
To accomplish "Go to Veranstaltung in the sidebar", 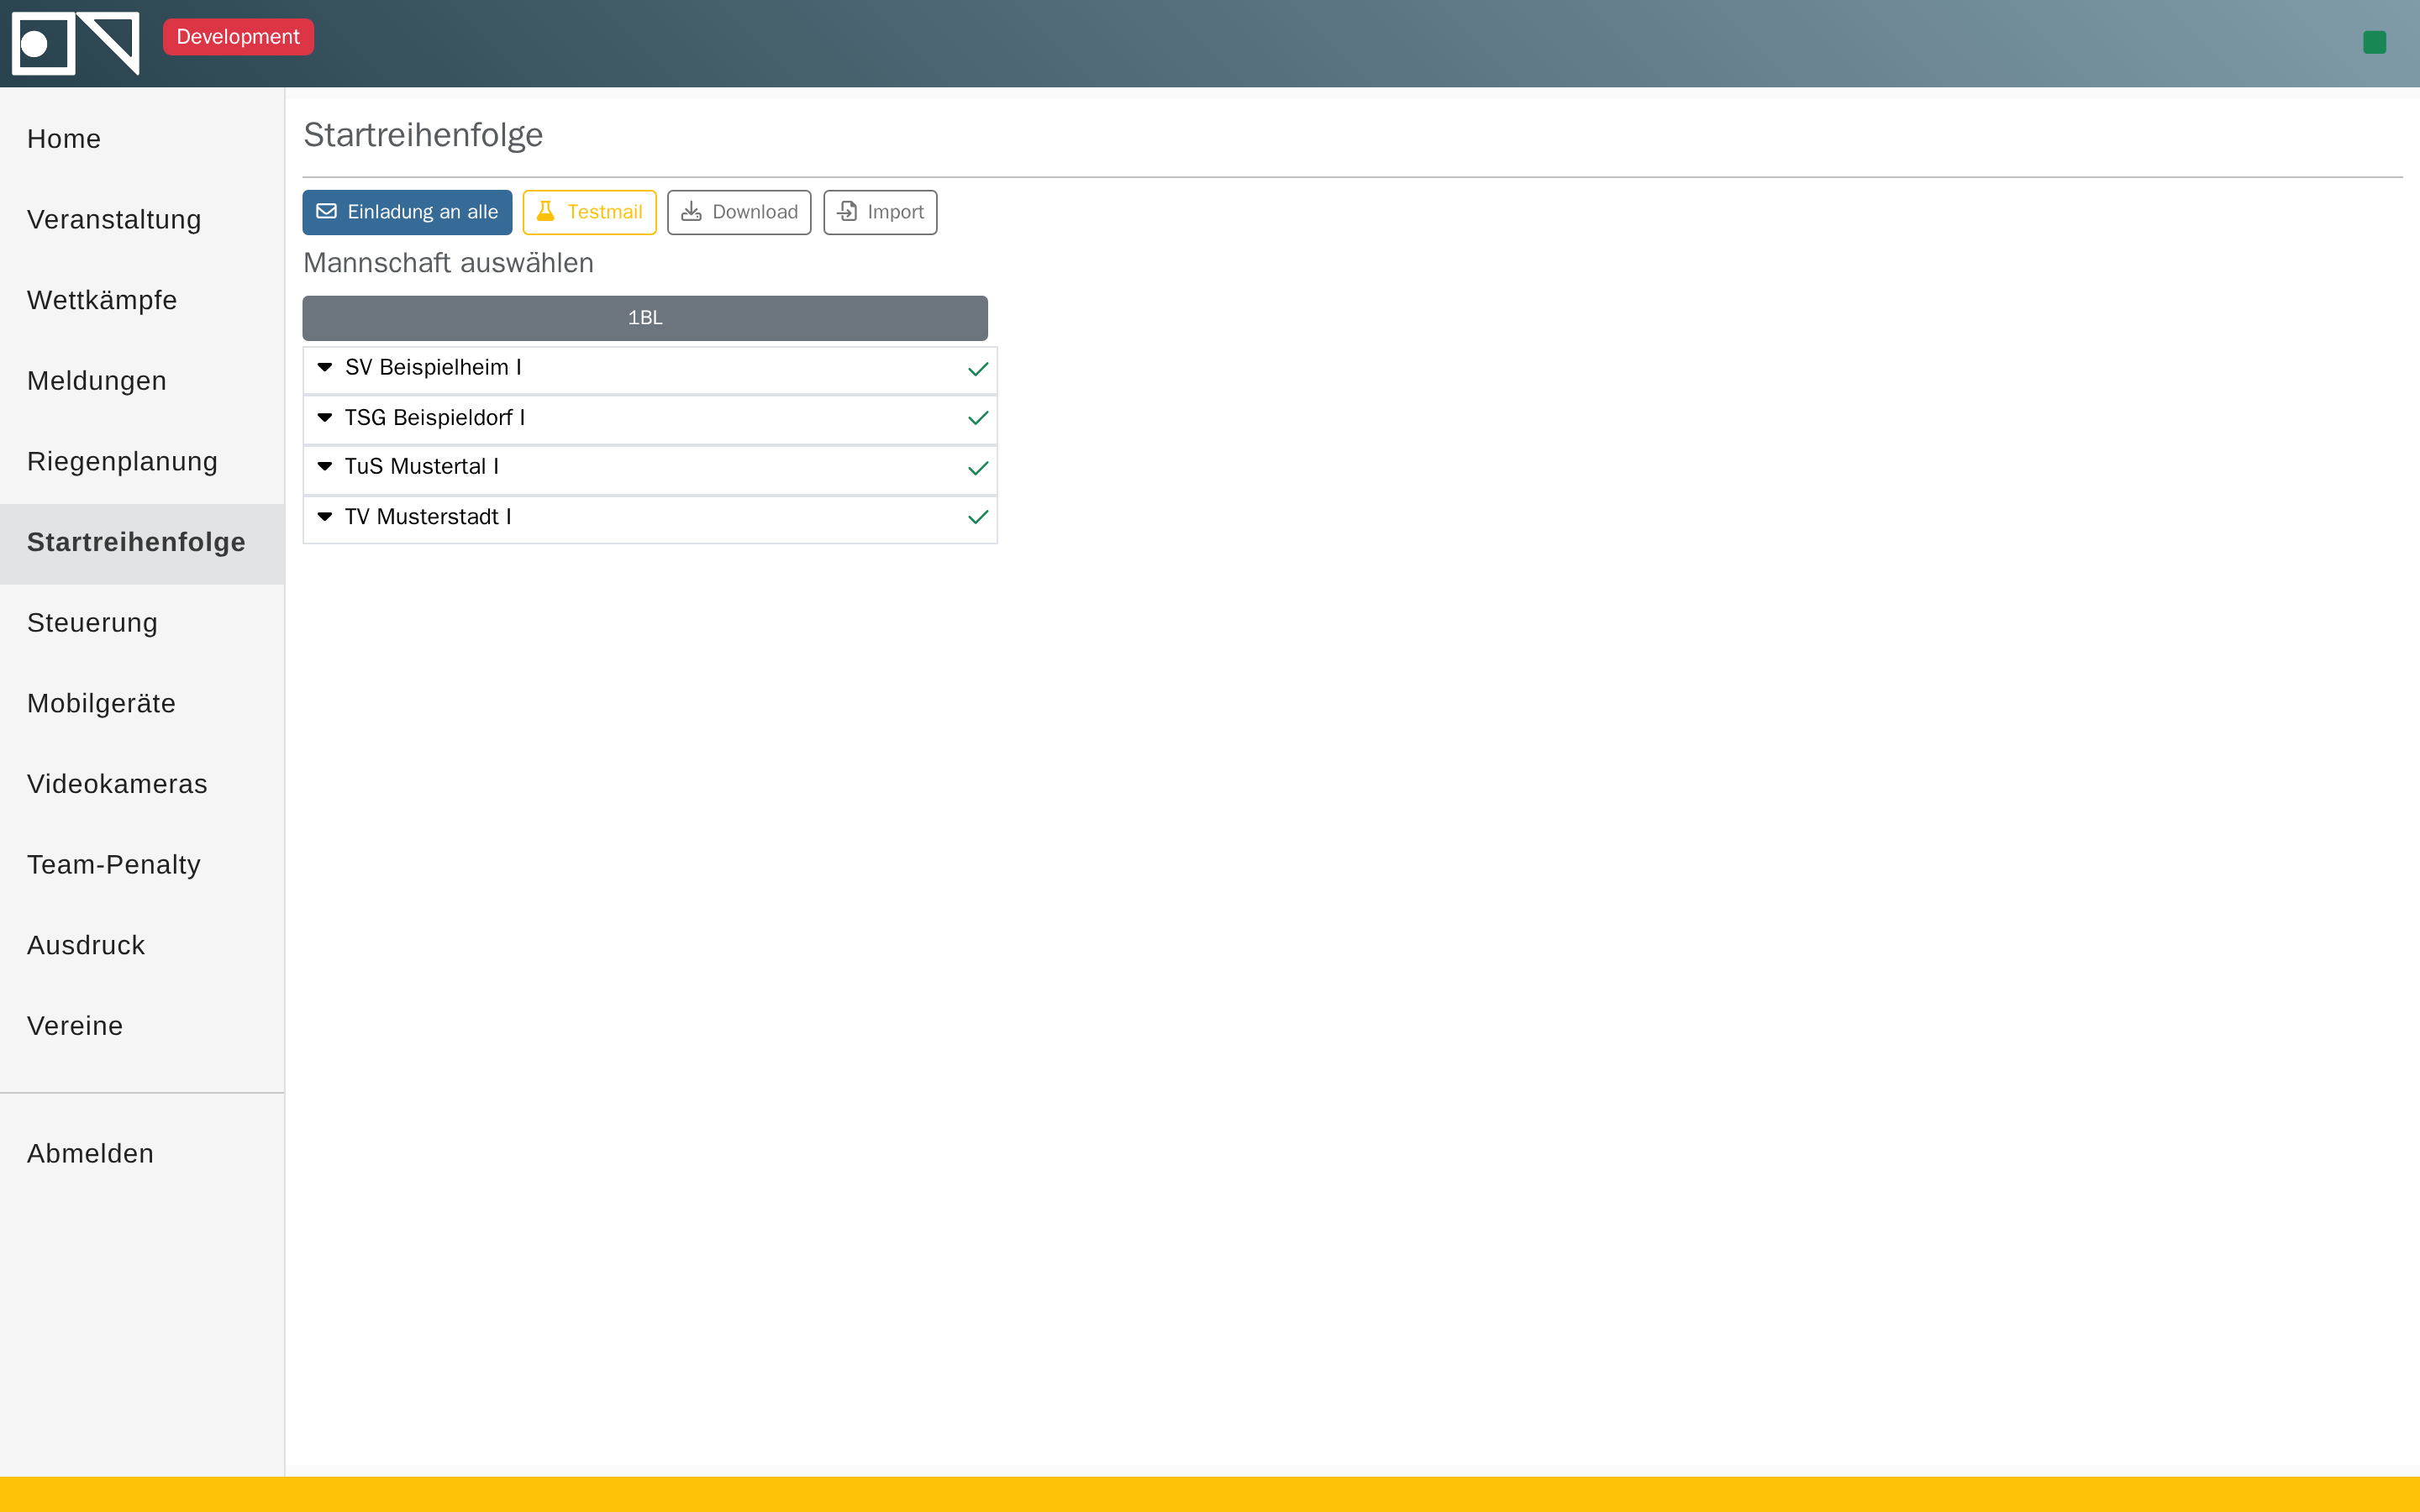I will 142,220.
